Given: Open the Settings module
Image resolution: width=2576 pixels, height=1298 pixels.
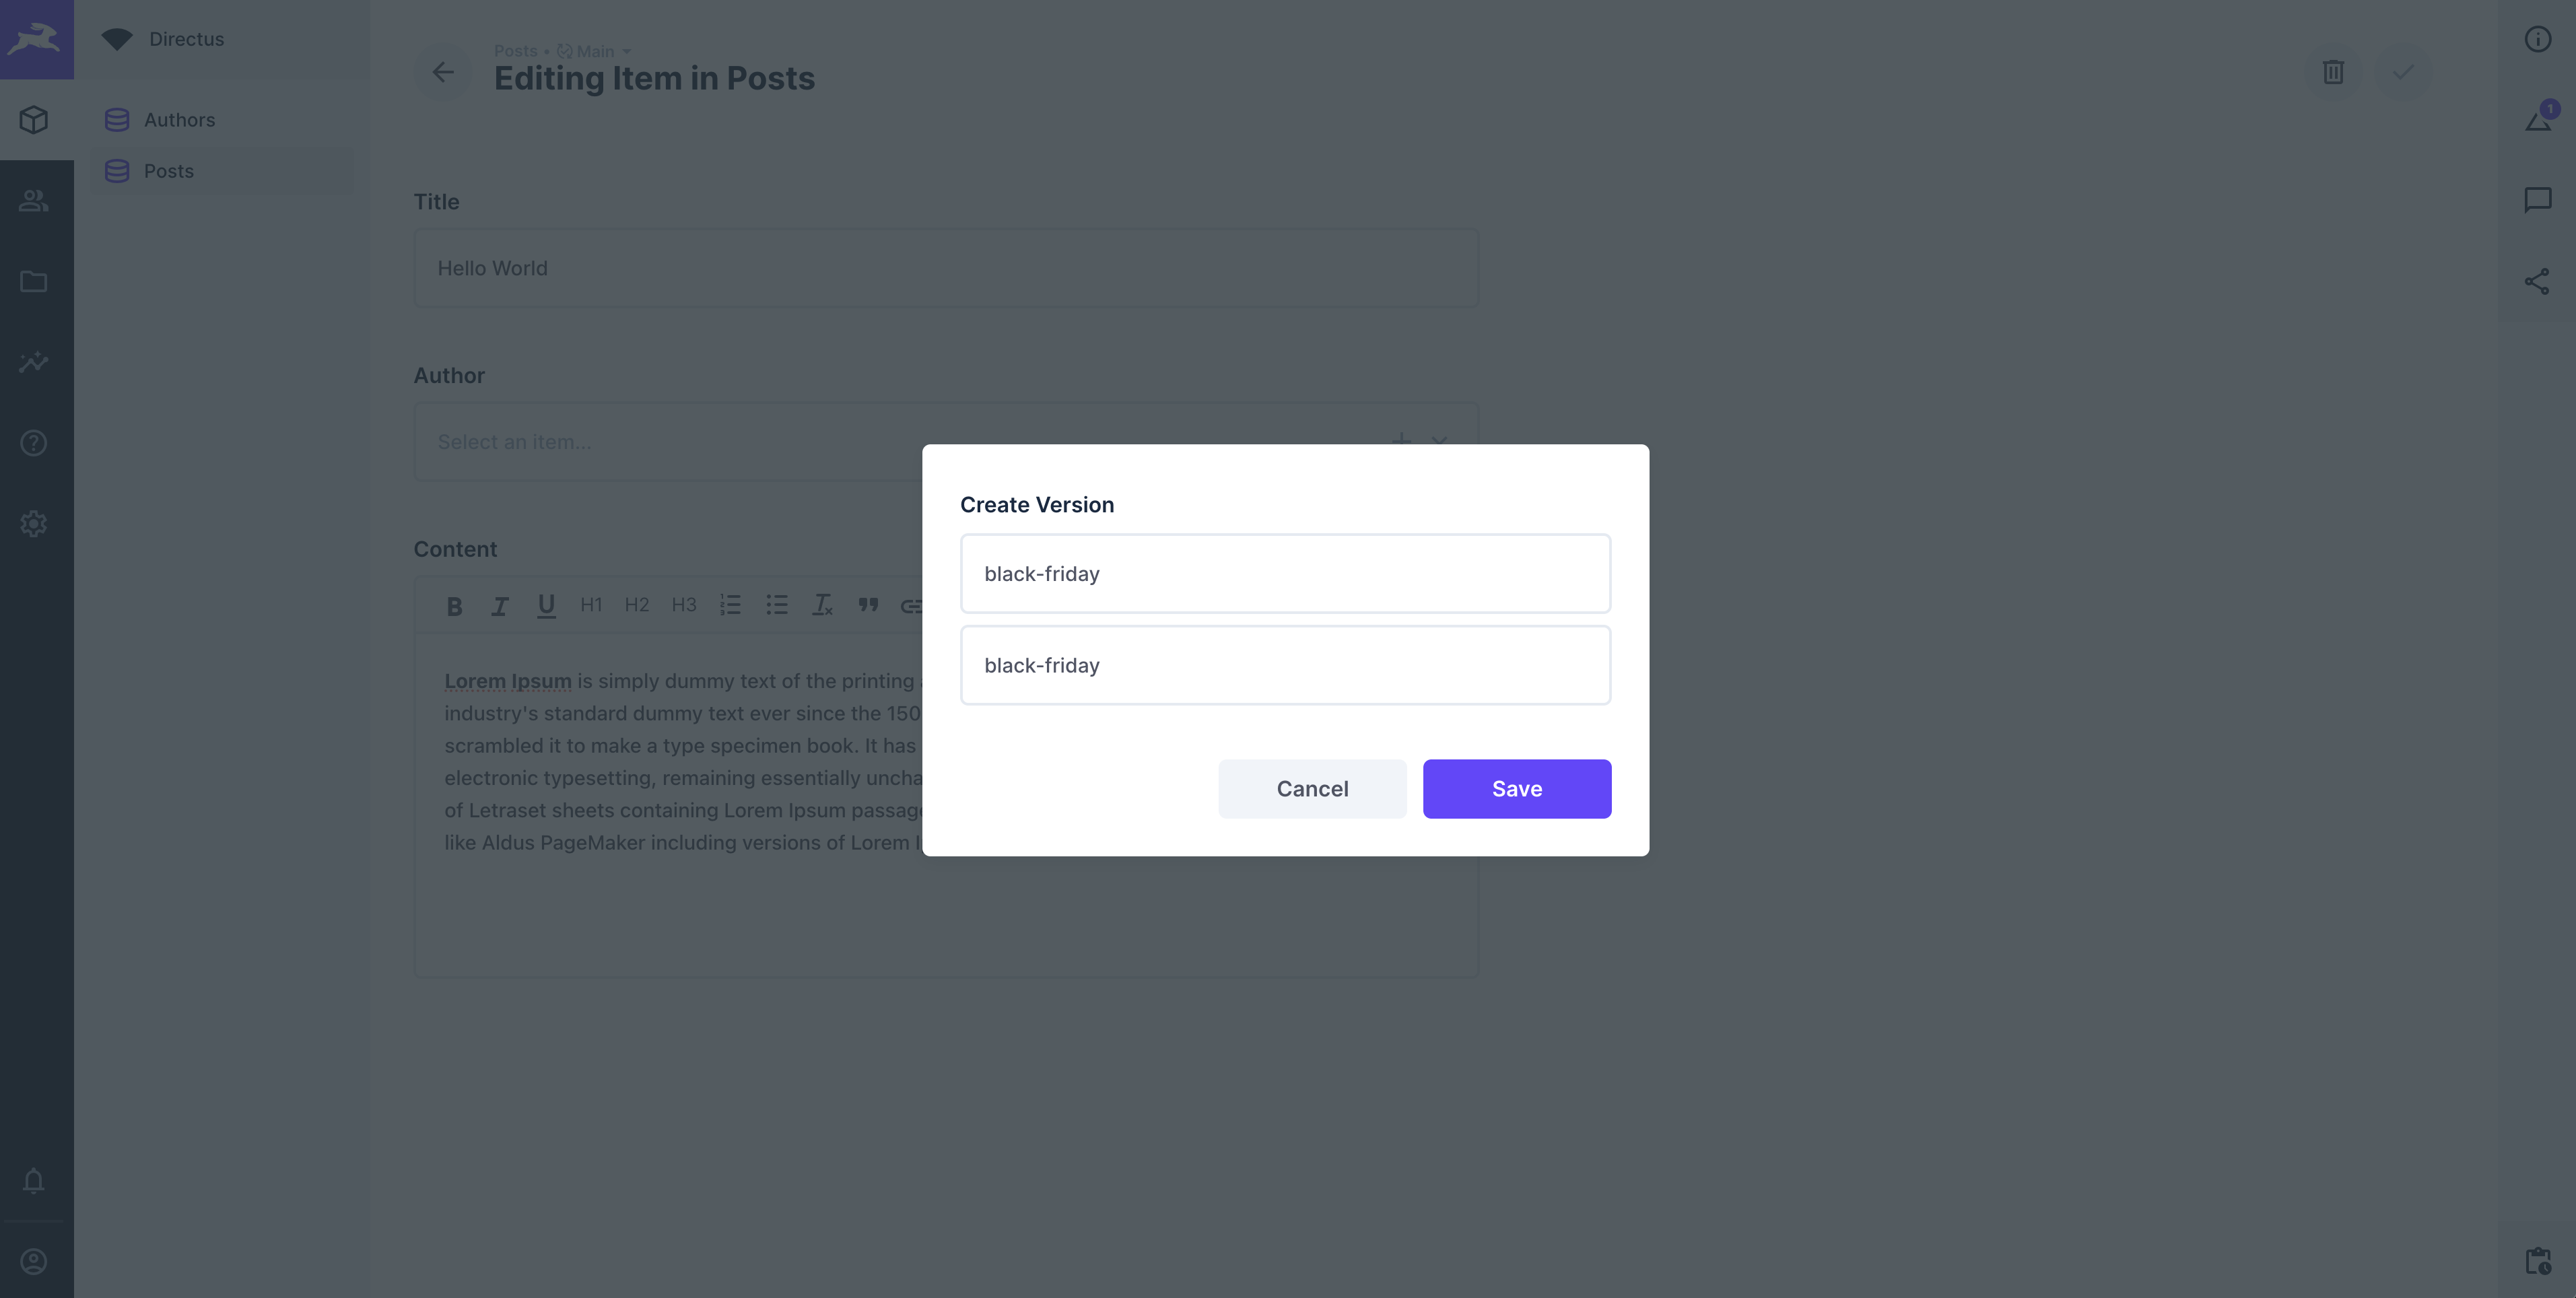Looking at the screenshot, I should 35,524.
